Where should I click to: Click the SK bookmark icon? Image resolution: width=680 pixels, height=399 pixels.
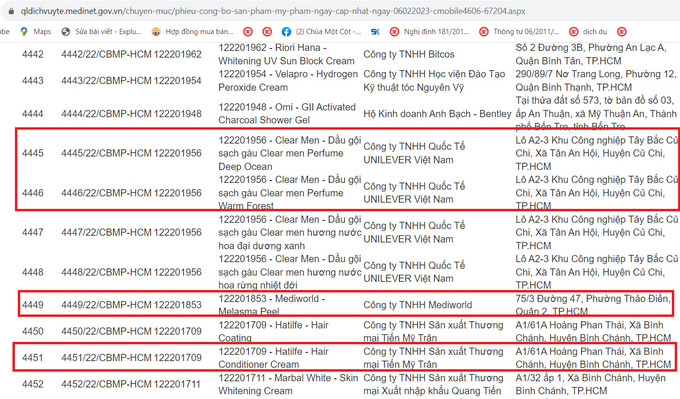[376, 32]
